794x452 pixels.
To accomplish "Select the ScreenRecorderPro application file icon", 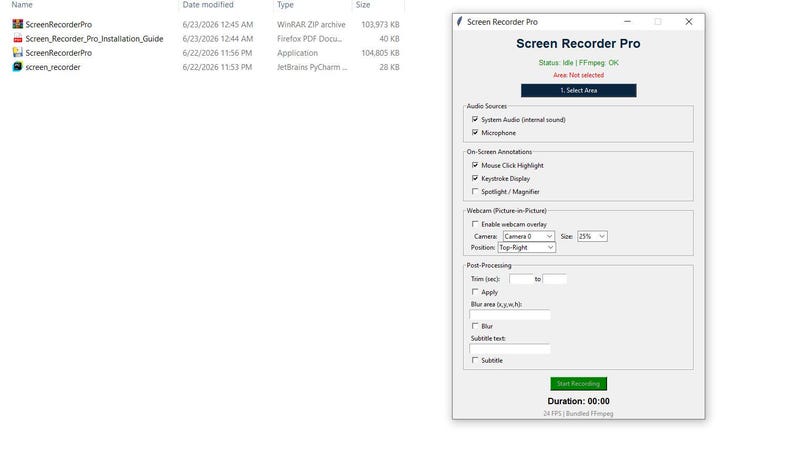I will click(x=18, y=53).
